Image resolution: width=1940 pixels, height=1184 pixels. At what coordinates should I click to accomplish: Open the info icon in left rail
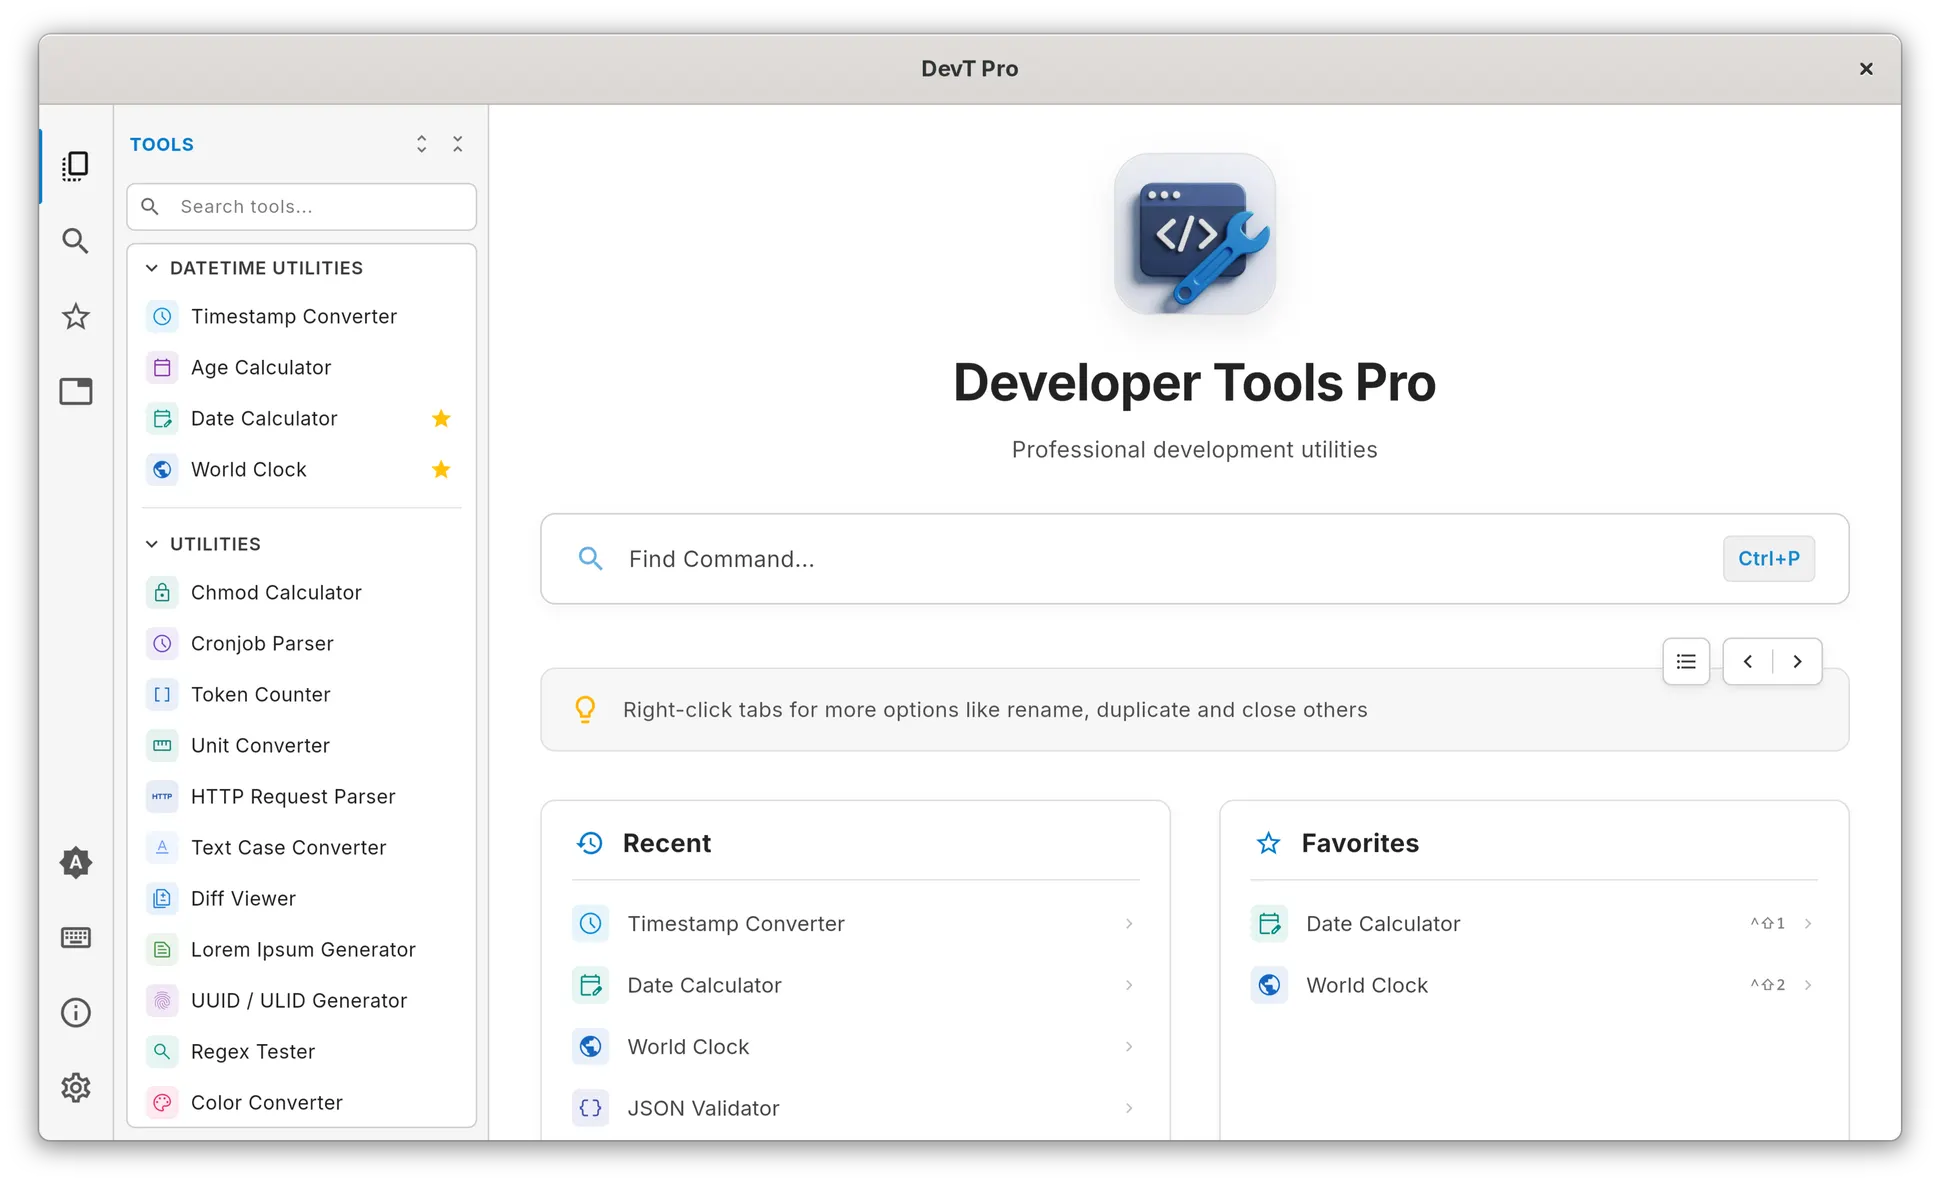[76, 1012]
